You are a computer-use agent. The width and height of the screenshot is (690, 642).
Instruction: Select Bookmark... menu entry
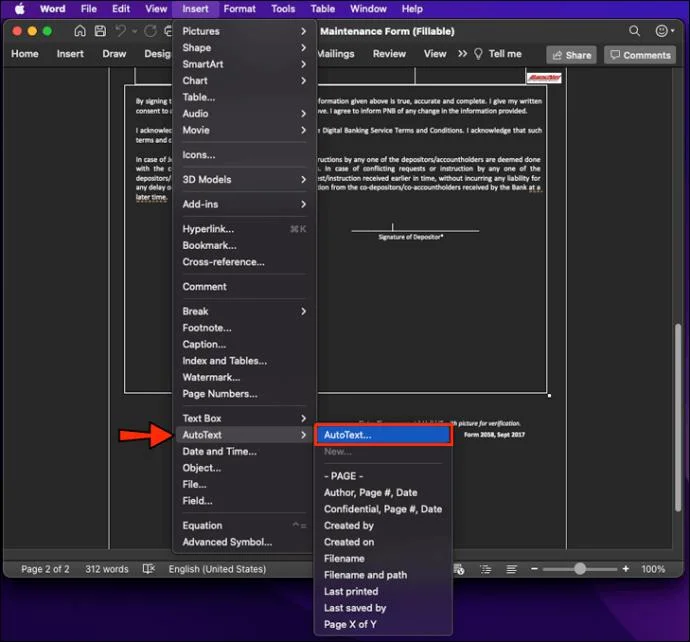pos(244,246)
